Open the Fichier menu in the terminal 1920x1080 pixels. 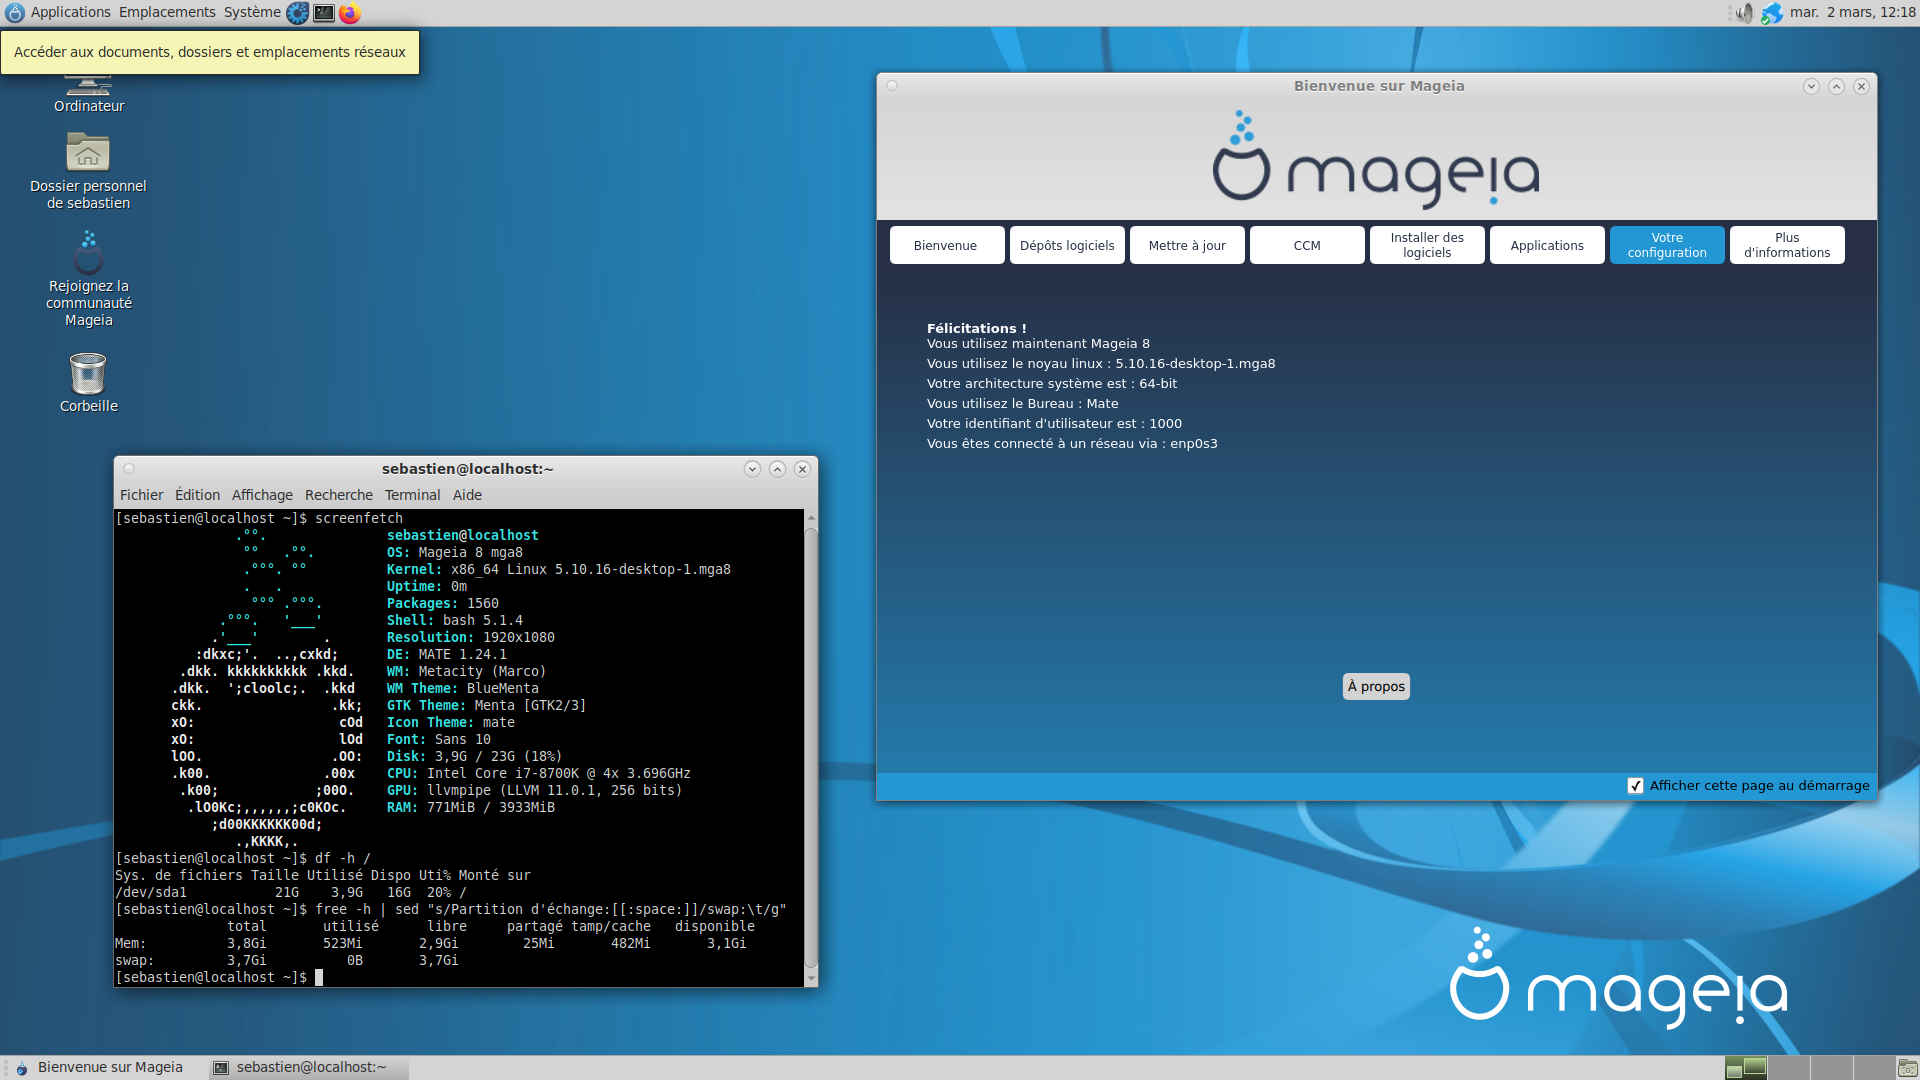point(141,495)
